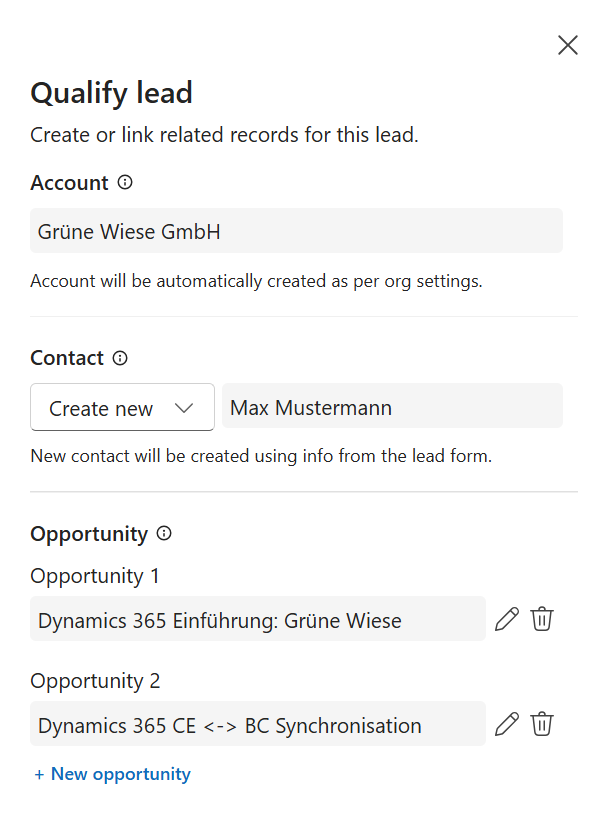Delete Opportunity 2 with the trash icon
The height and width of the screenshot is (819, 599).
tap(542, 724)
